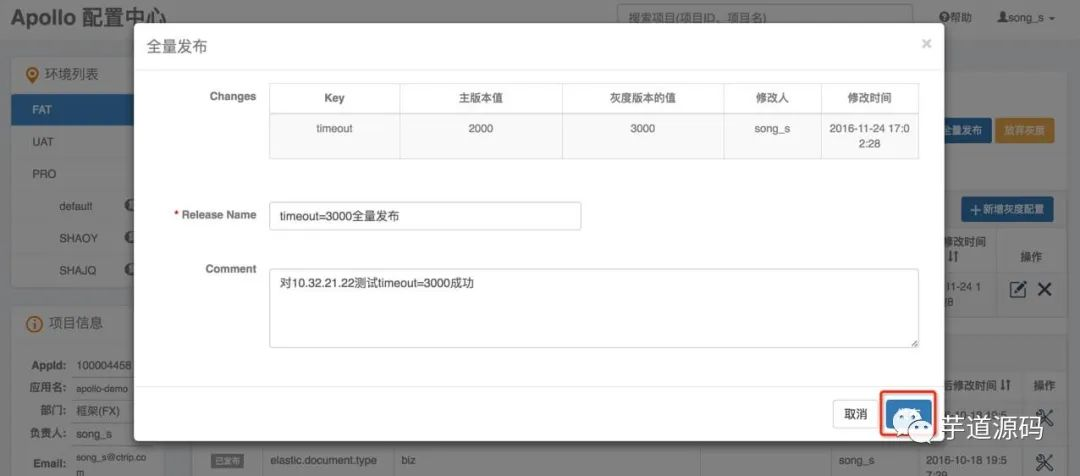Select the default cluster under PRO
Image resolution: width=1080 pixels, height=476 pixels.
click(76, 206)
